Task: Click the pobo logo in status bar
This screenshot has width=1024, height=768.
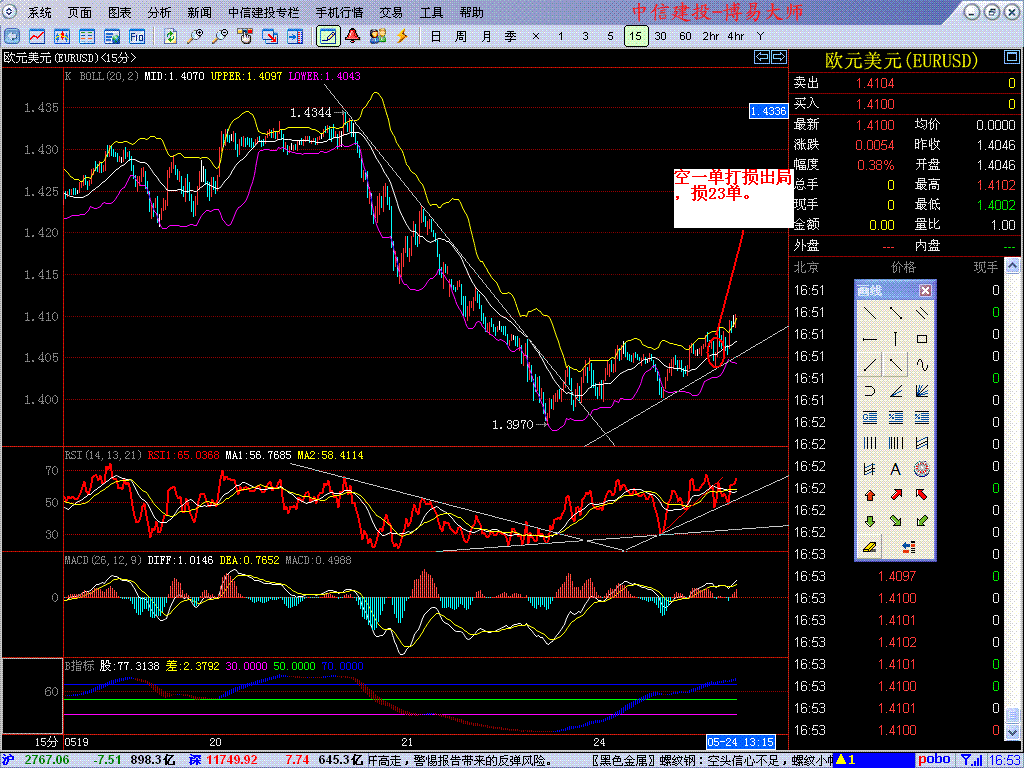Action: 935,760
